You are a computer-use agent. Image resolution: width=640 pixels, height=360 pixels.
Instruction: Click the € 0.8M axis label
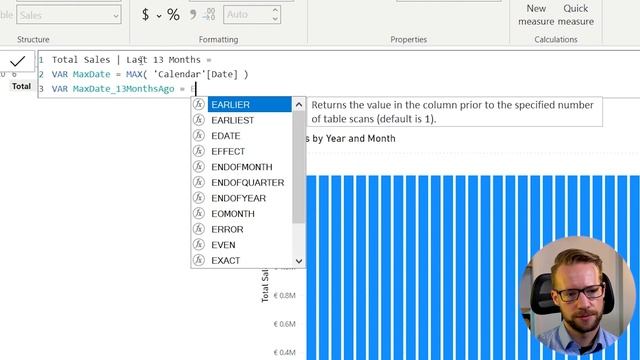point(284,296)
